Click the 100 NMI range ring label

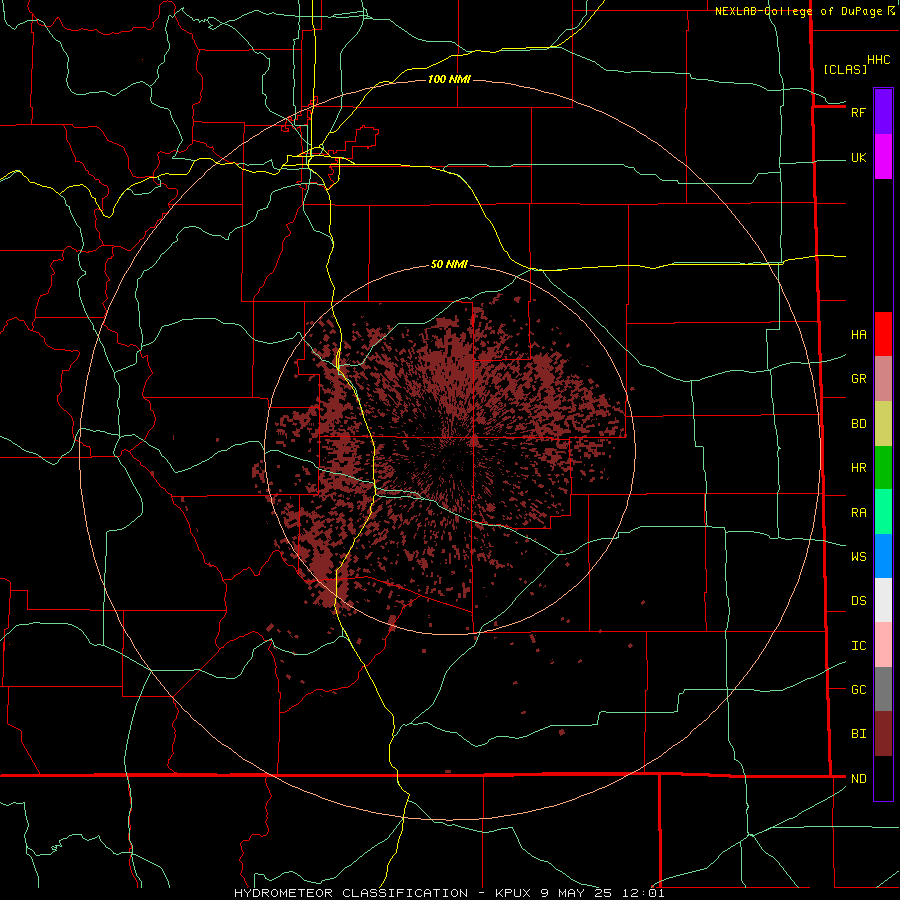click(449, 79)
